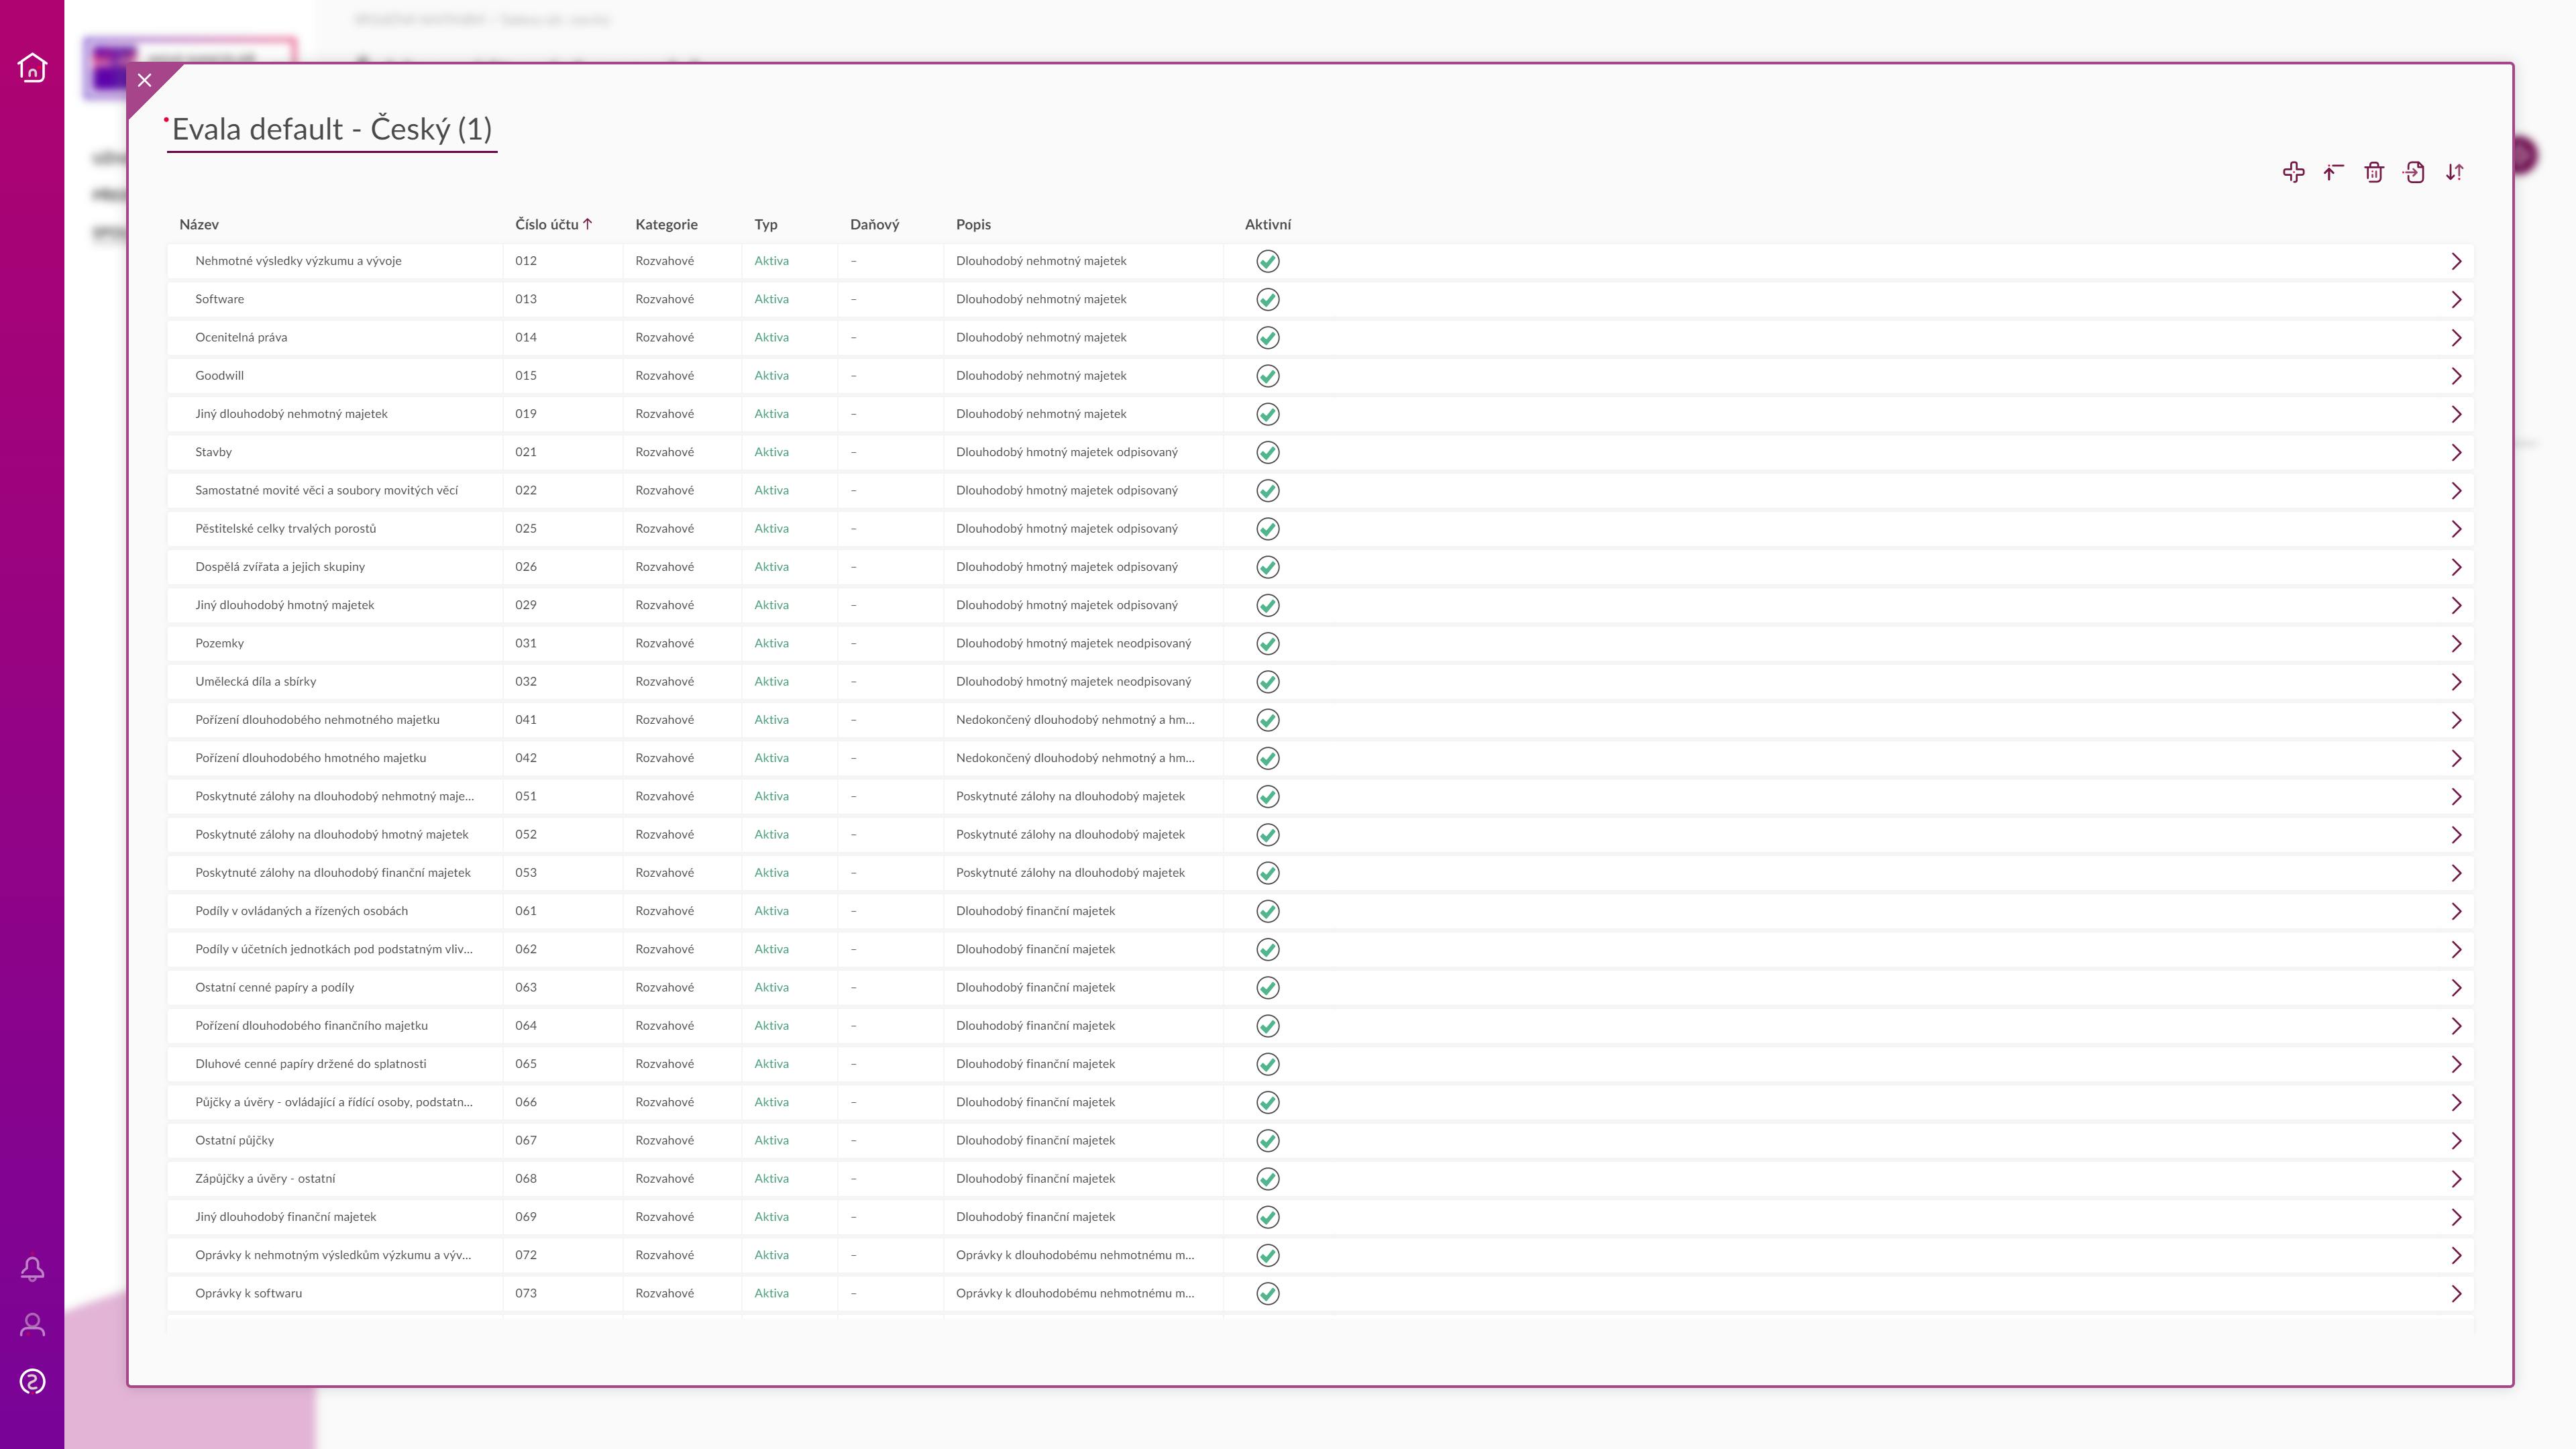The image size is (2576, 1449).
Task: Select Pořízení dlouhodobého finančního majetku row
Action: click(x=1320, y=1026)
